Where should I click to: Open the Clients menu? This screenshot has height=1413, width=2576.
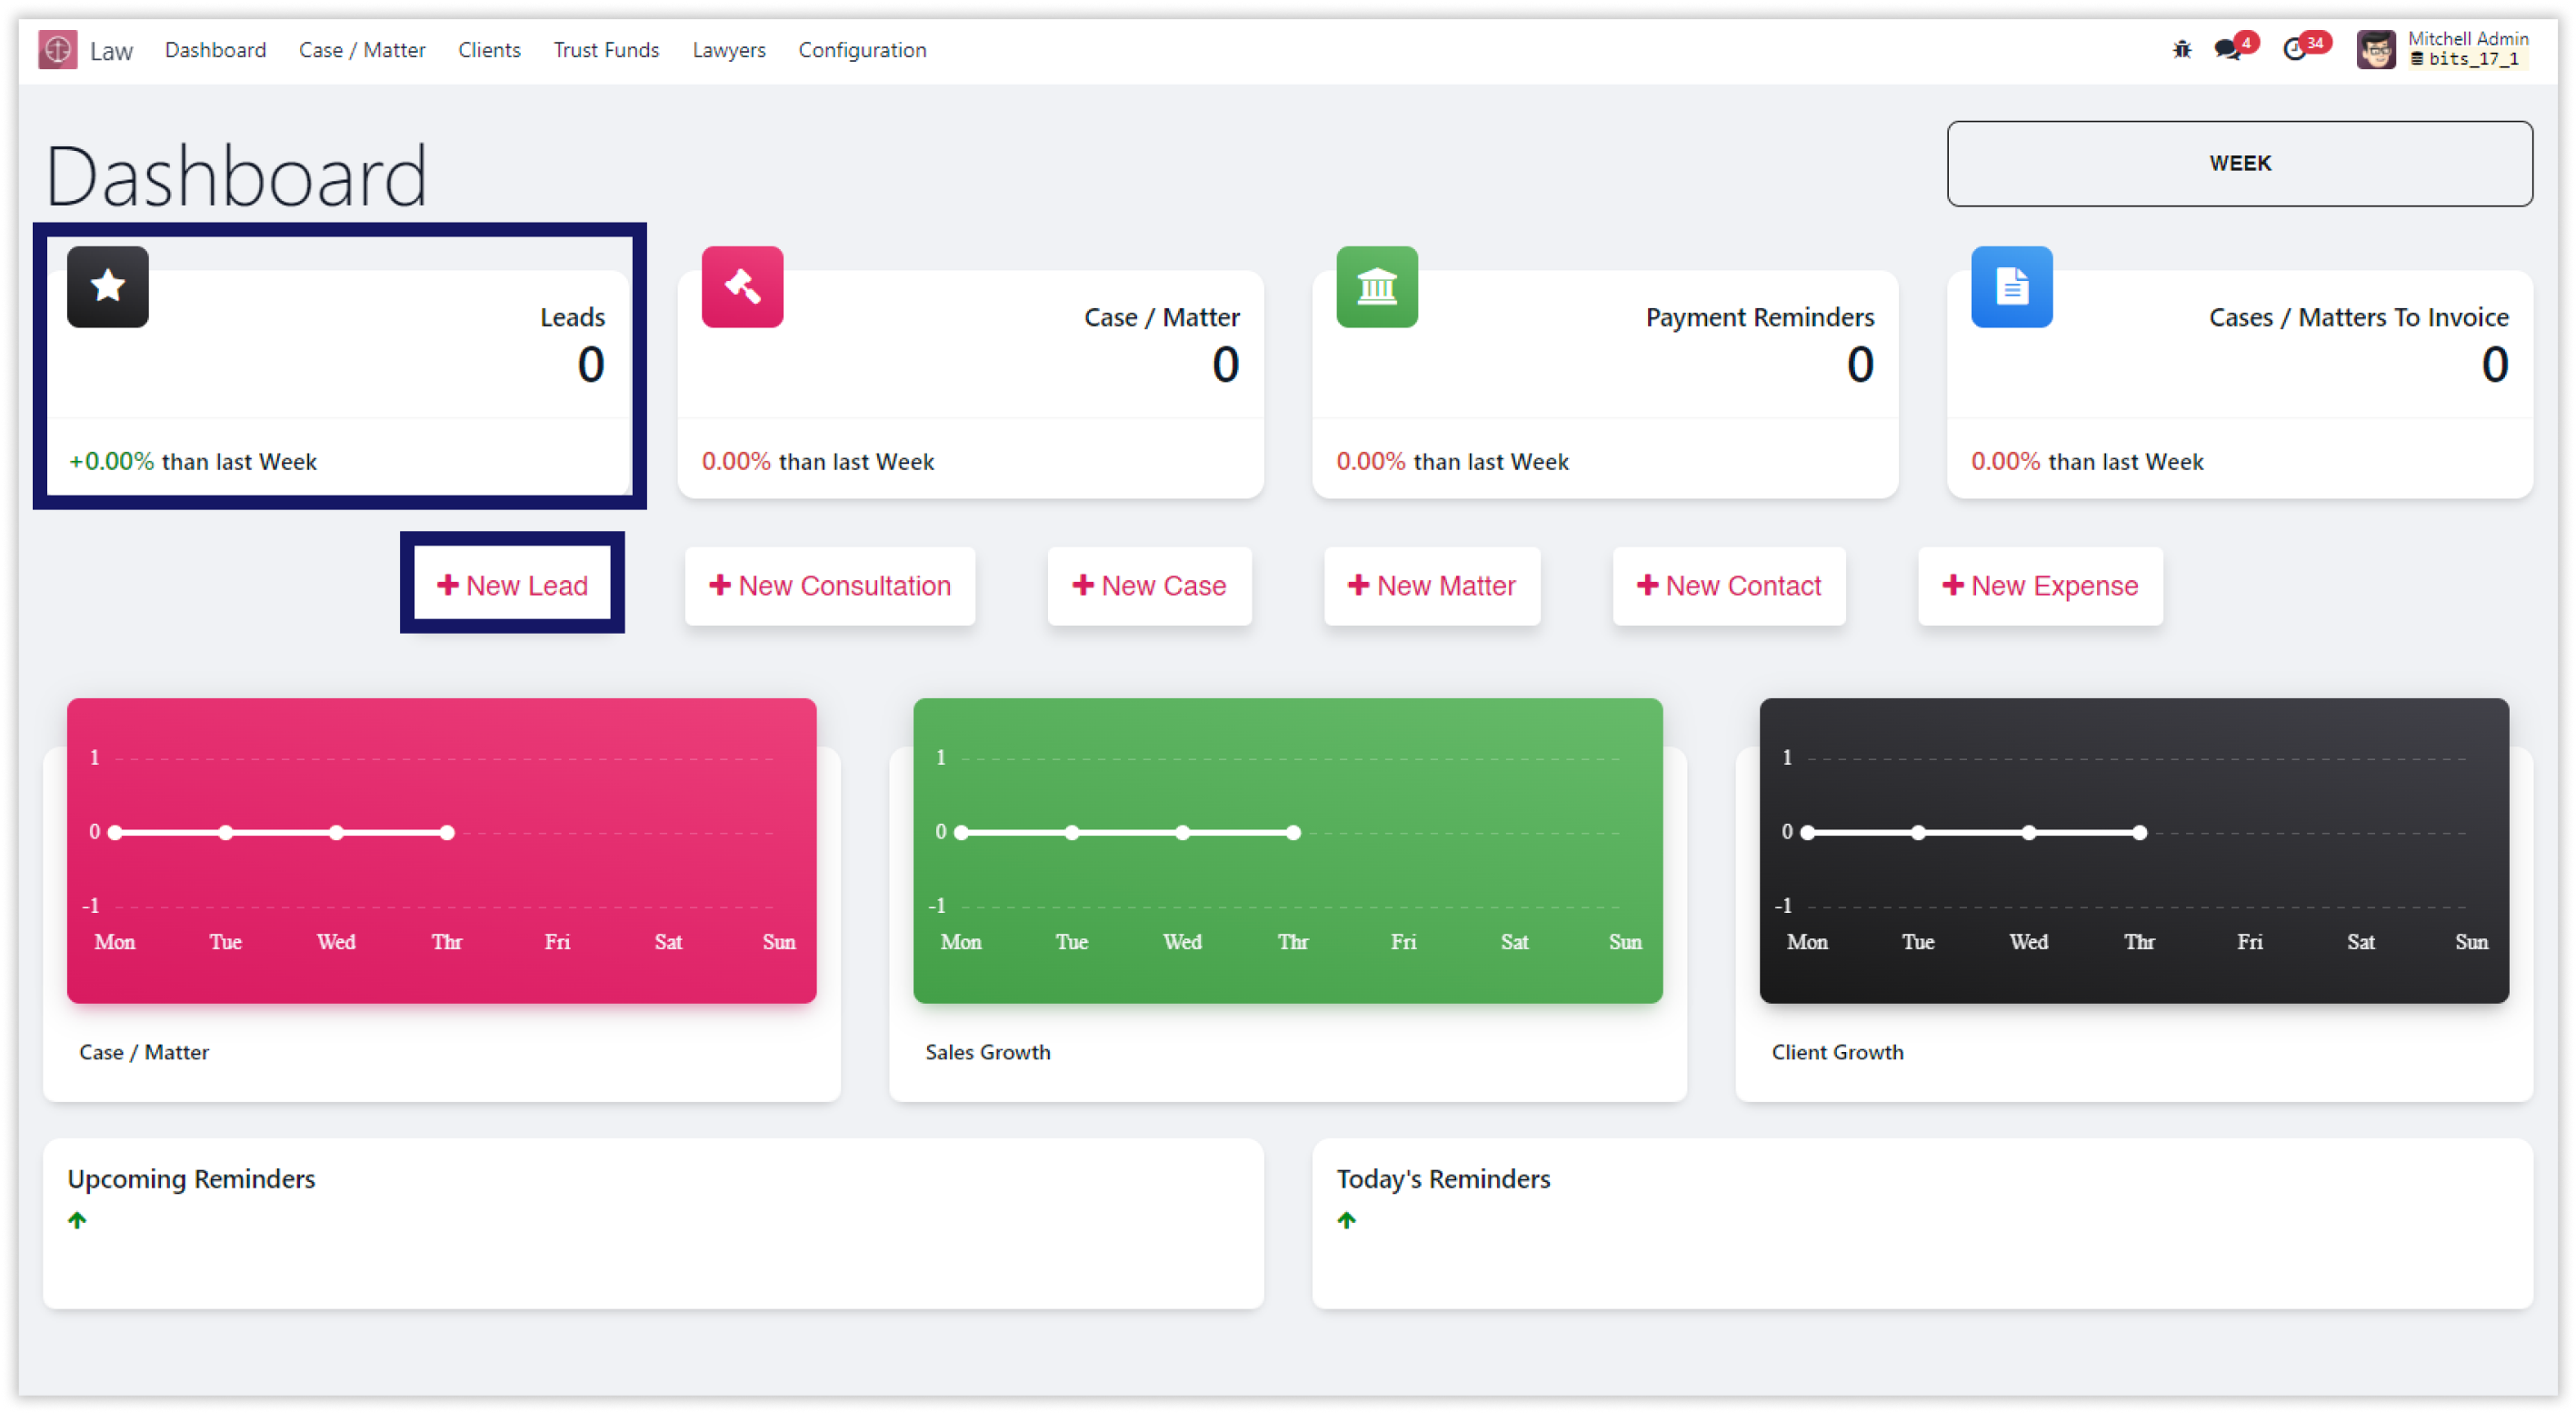coord(489,50)
